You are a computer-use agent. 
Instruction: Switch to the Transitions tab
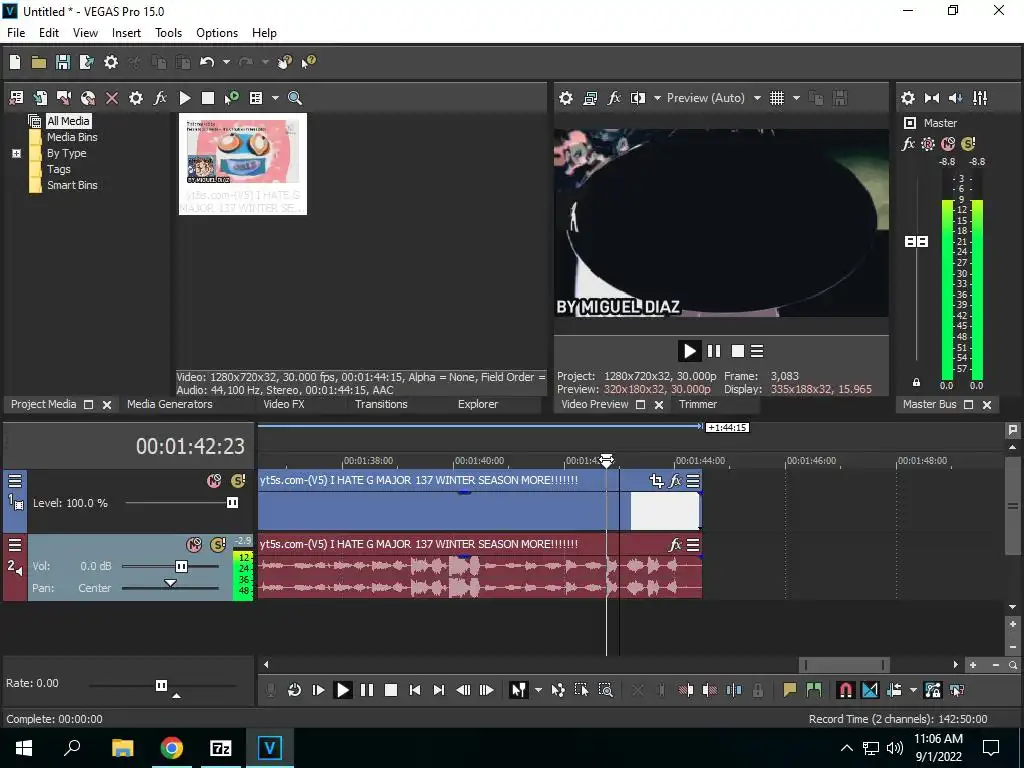[x=381, y=404]
